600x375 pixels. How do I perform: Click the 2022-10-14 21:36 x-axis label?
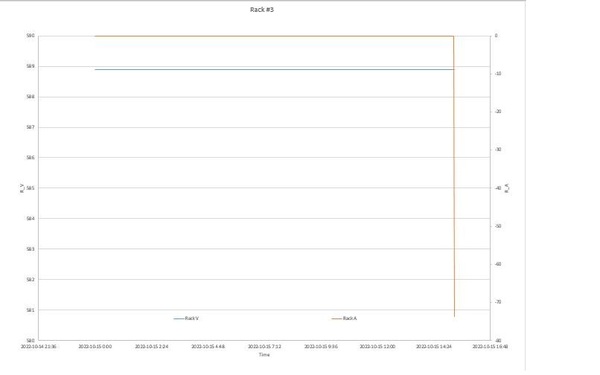(38, 347)
